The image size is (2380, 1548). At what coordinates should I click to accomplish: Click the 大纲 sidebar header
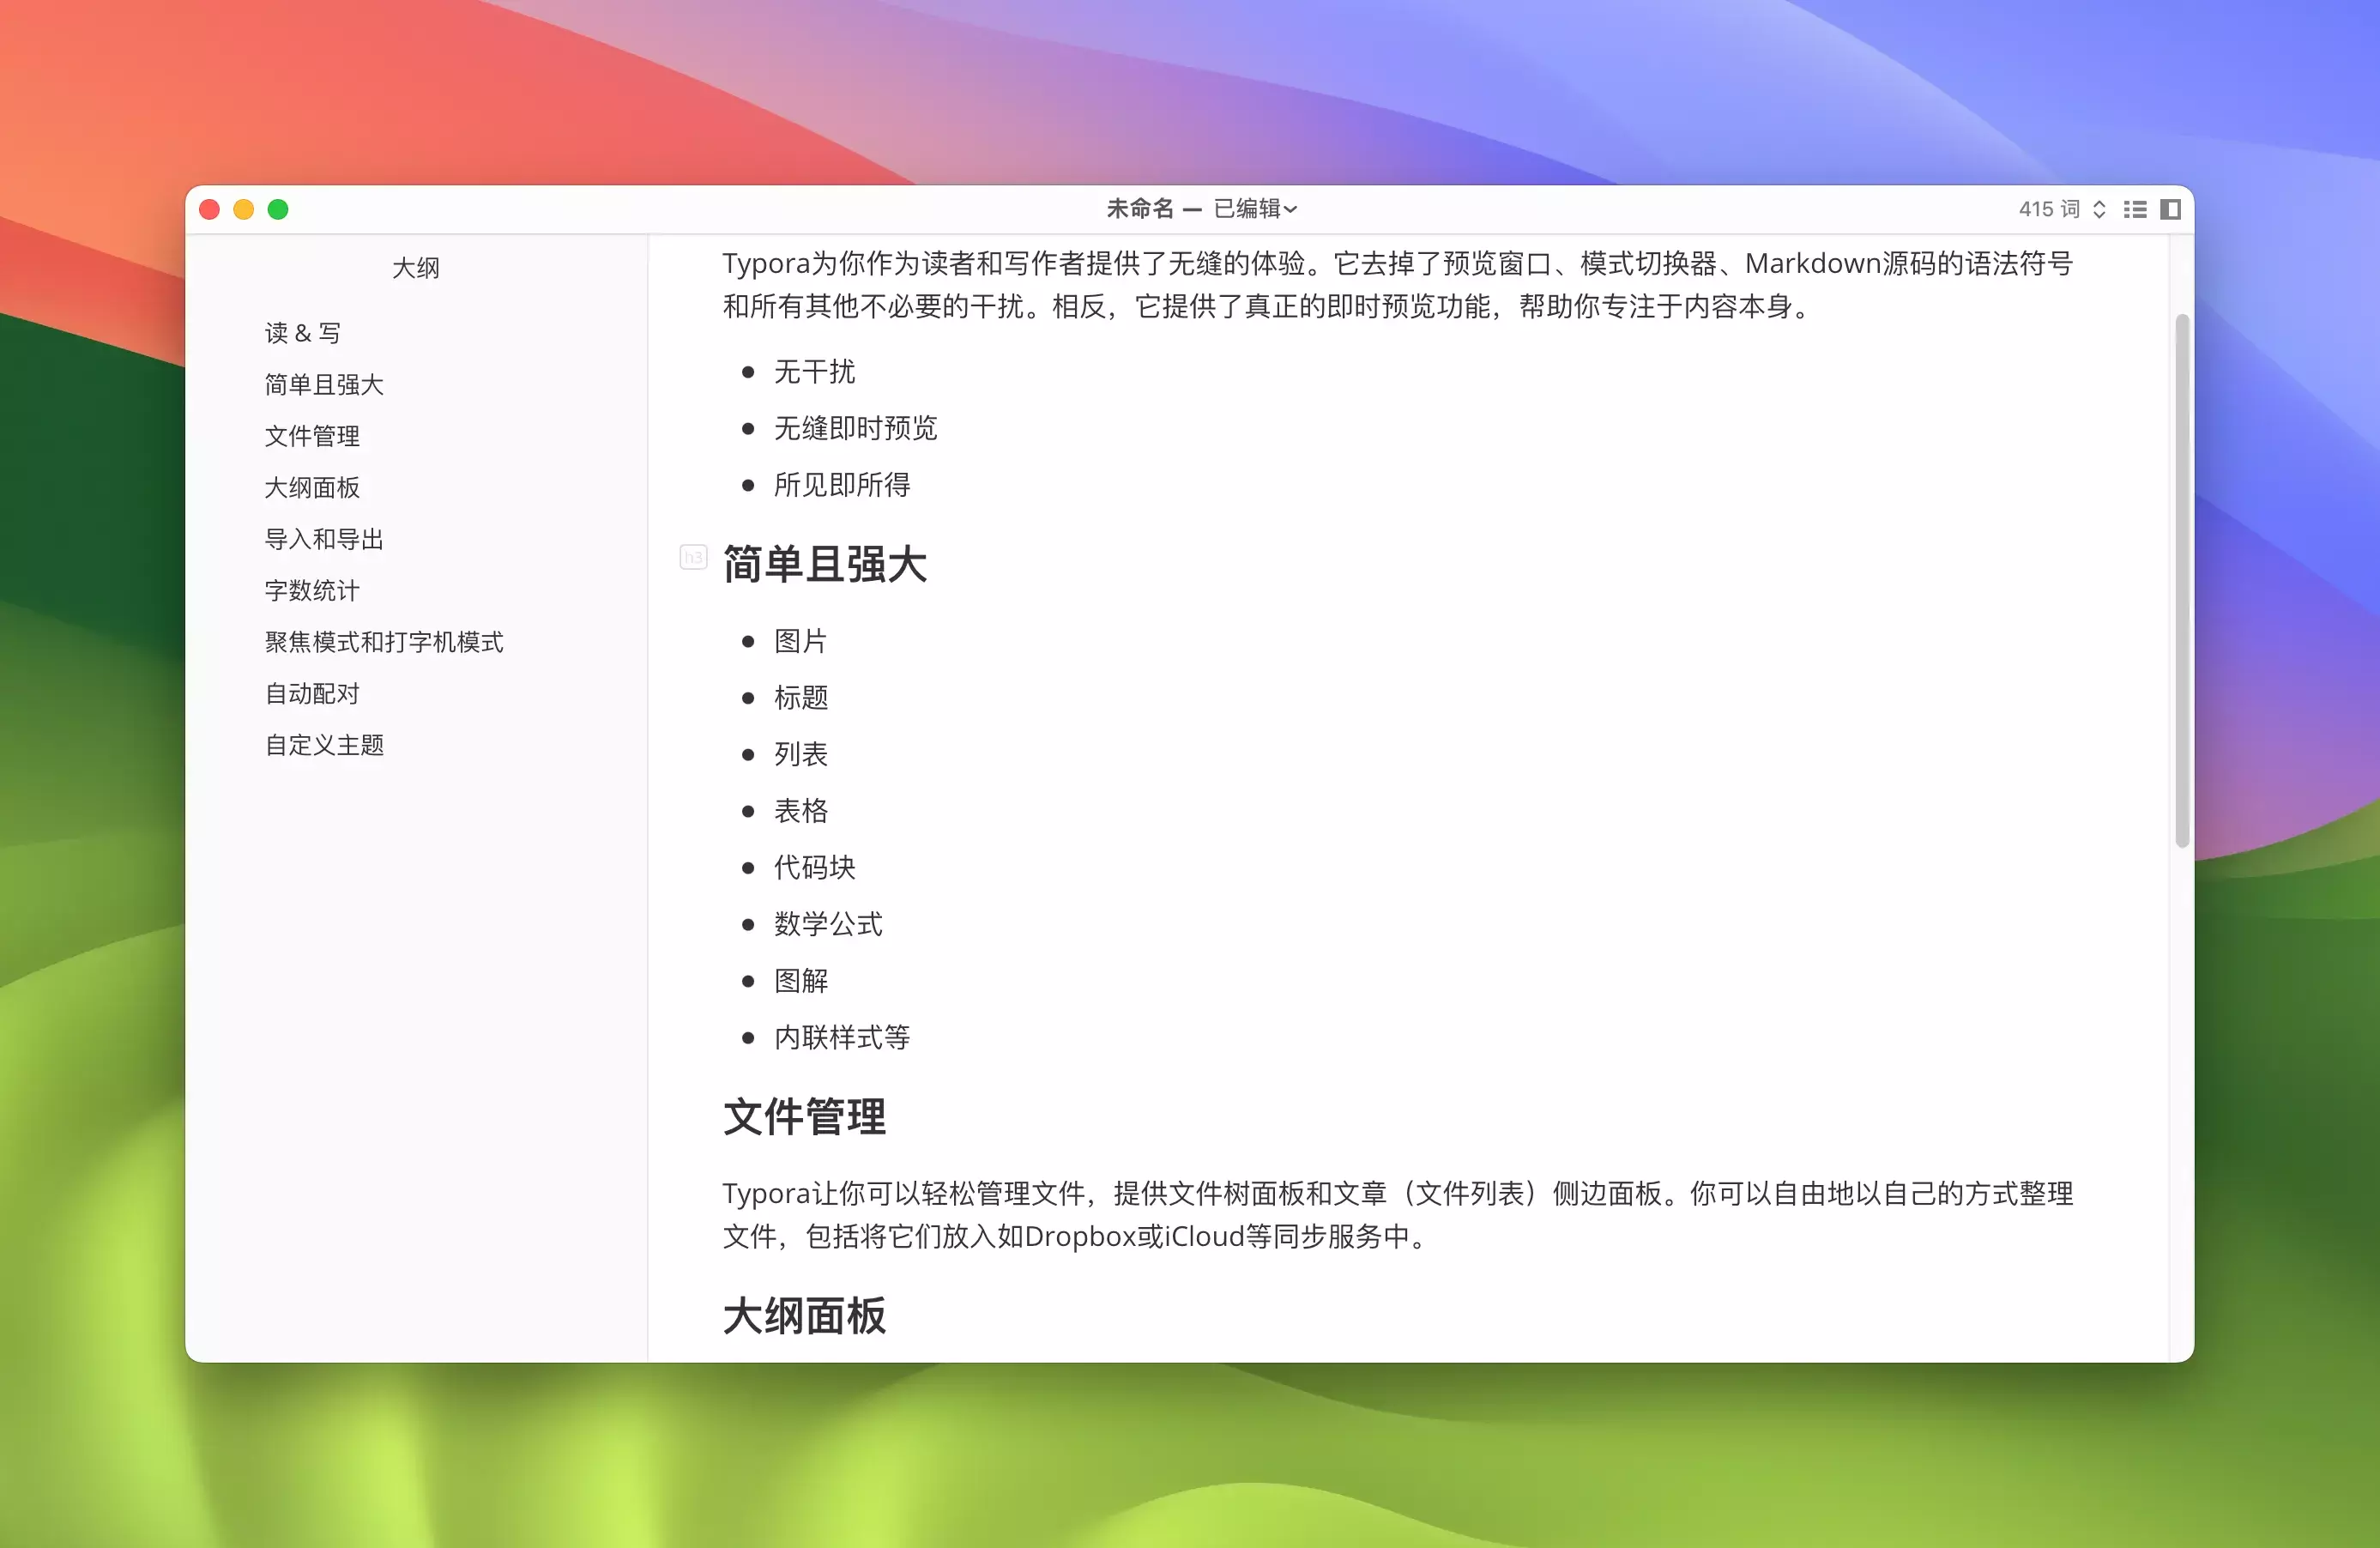[x=416, y=267]
